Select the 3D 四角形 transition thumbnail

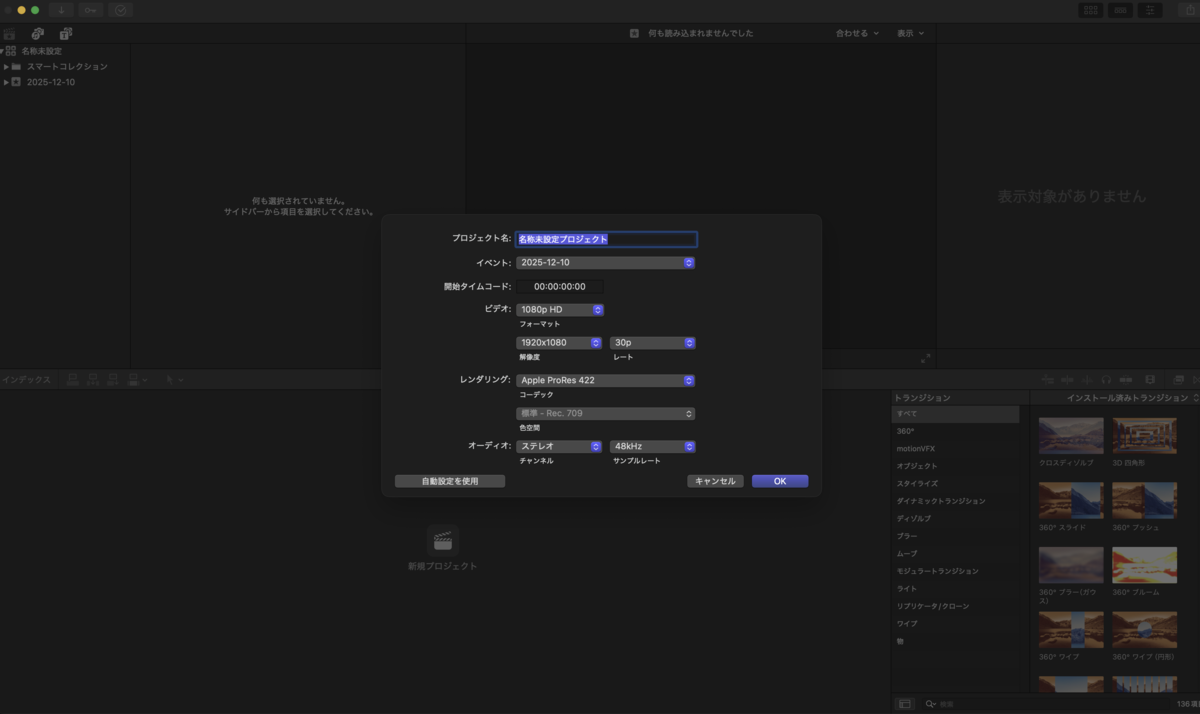click(x=1145, y=436)
